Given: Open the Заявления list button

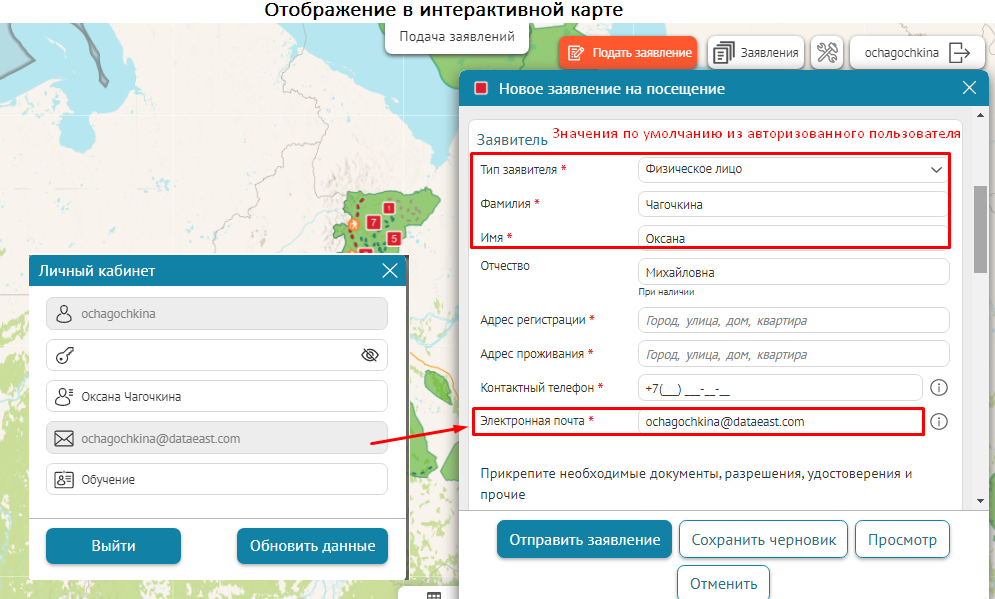Looking at the screenshot, I should tap(756, 53).
